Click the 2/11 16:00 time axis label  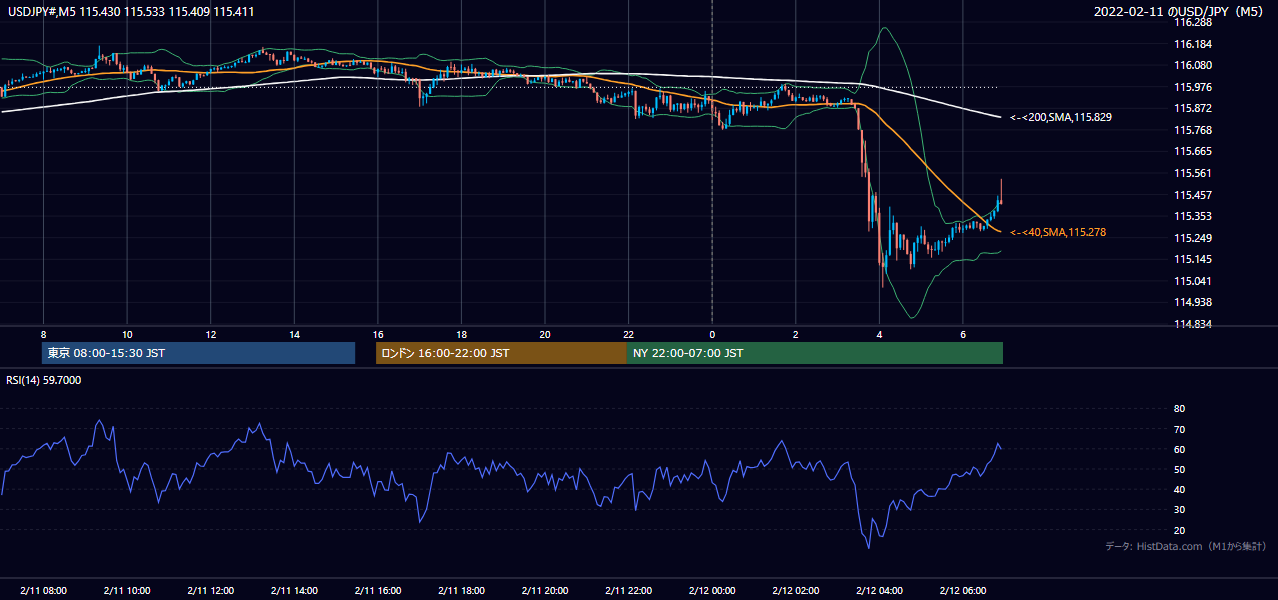377,590
